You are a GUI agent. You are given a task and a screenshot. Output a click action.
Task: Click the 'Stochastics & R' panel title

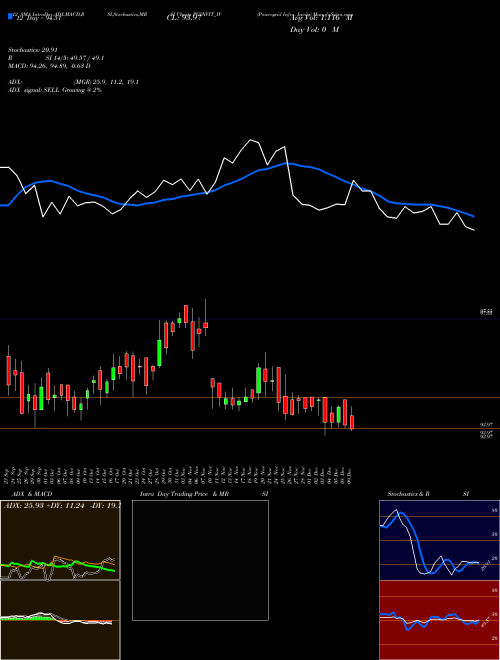408,494
